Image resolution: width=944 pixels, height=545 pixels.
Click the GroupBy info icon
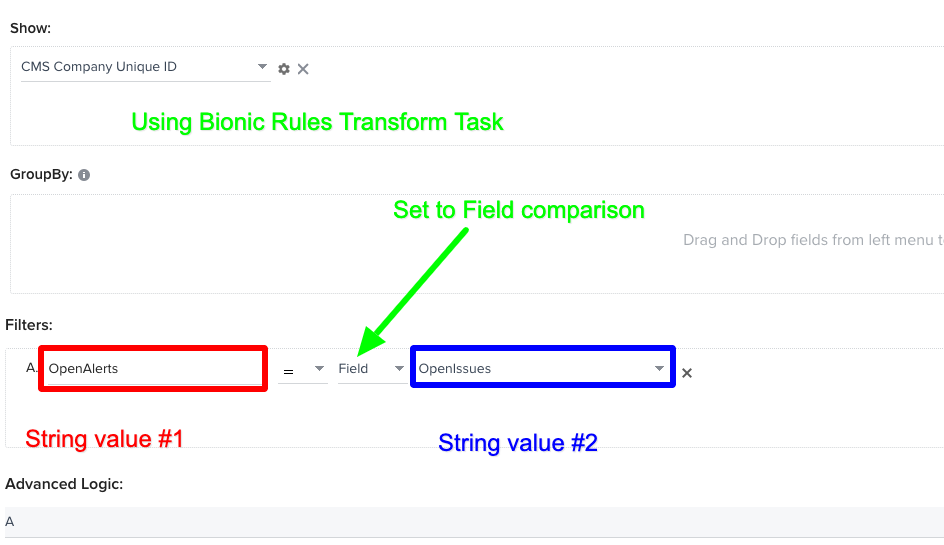click(x=84, y=175)
